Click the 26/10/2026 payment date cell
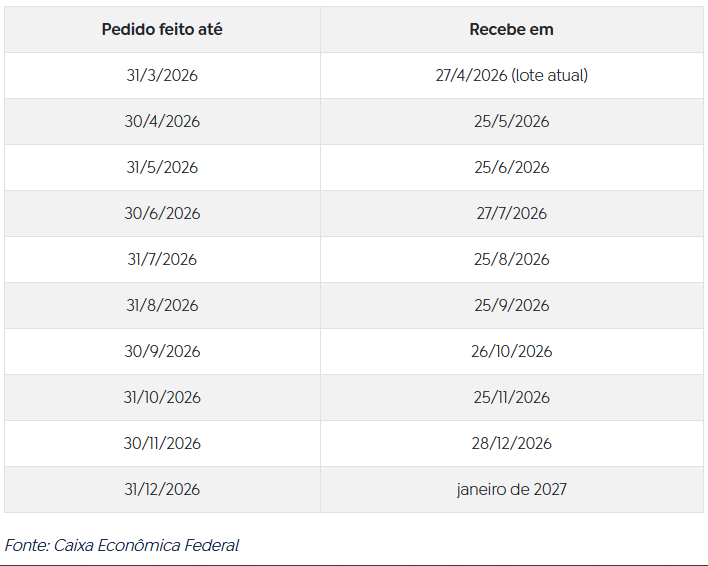The width and height of the screenshot is (708, 566). [x=511, y=351]
